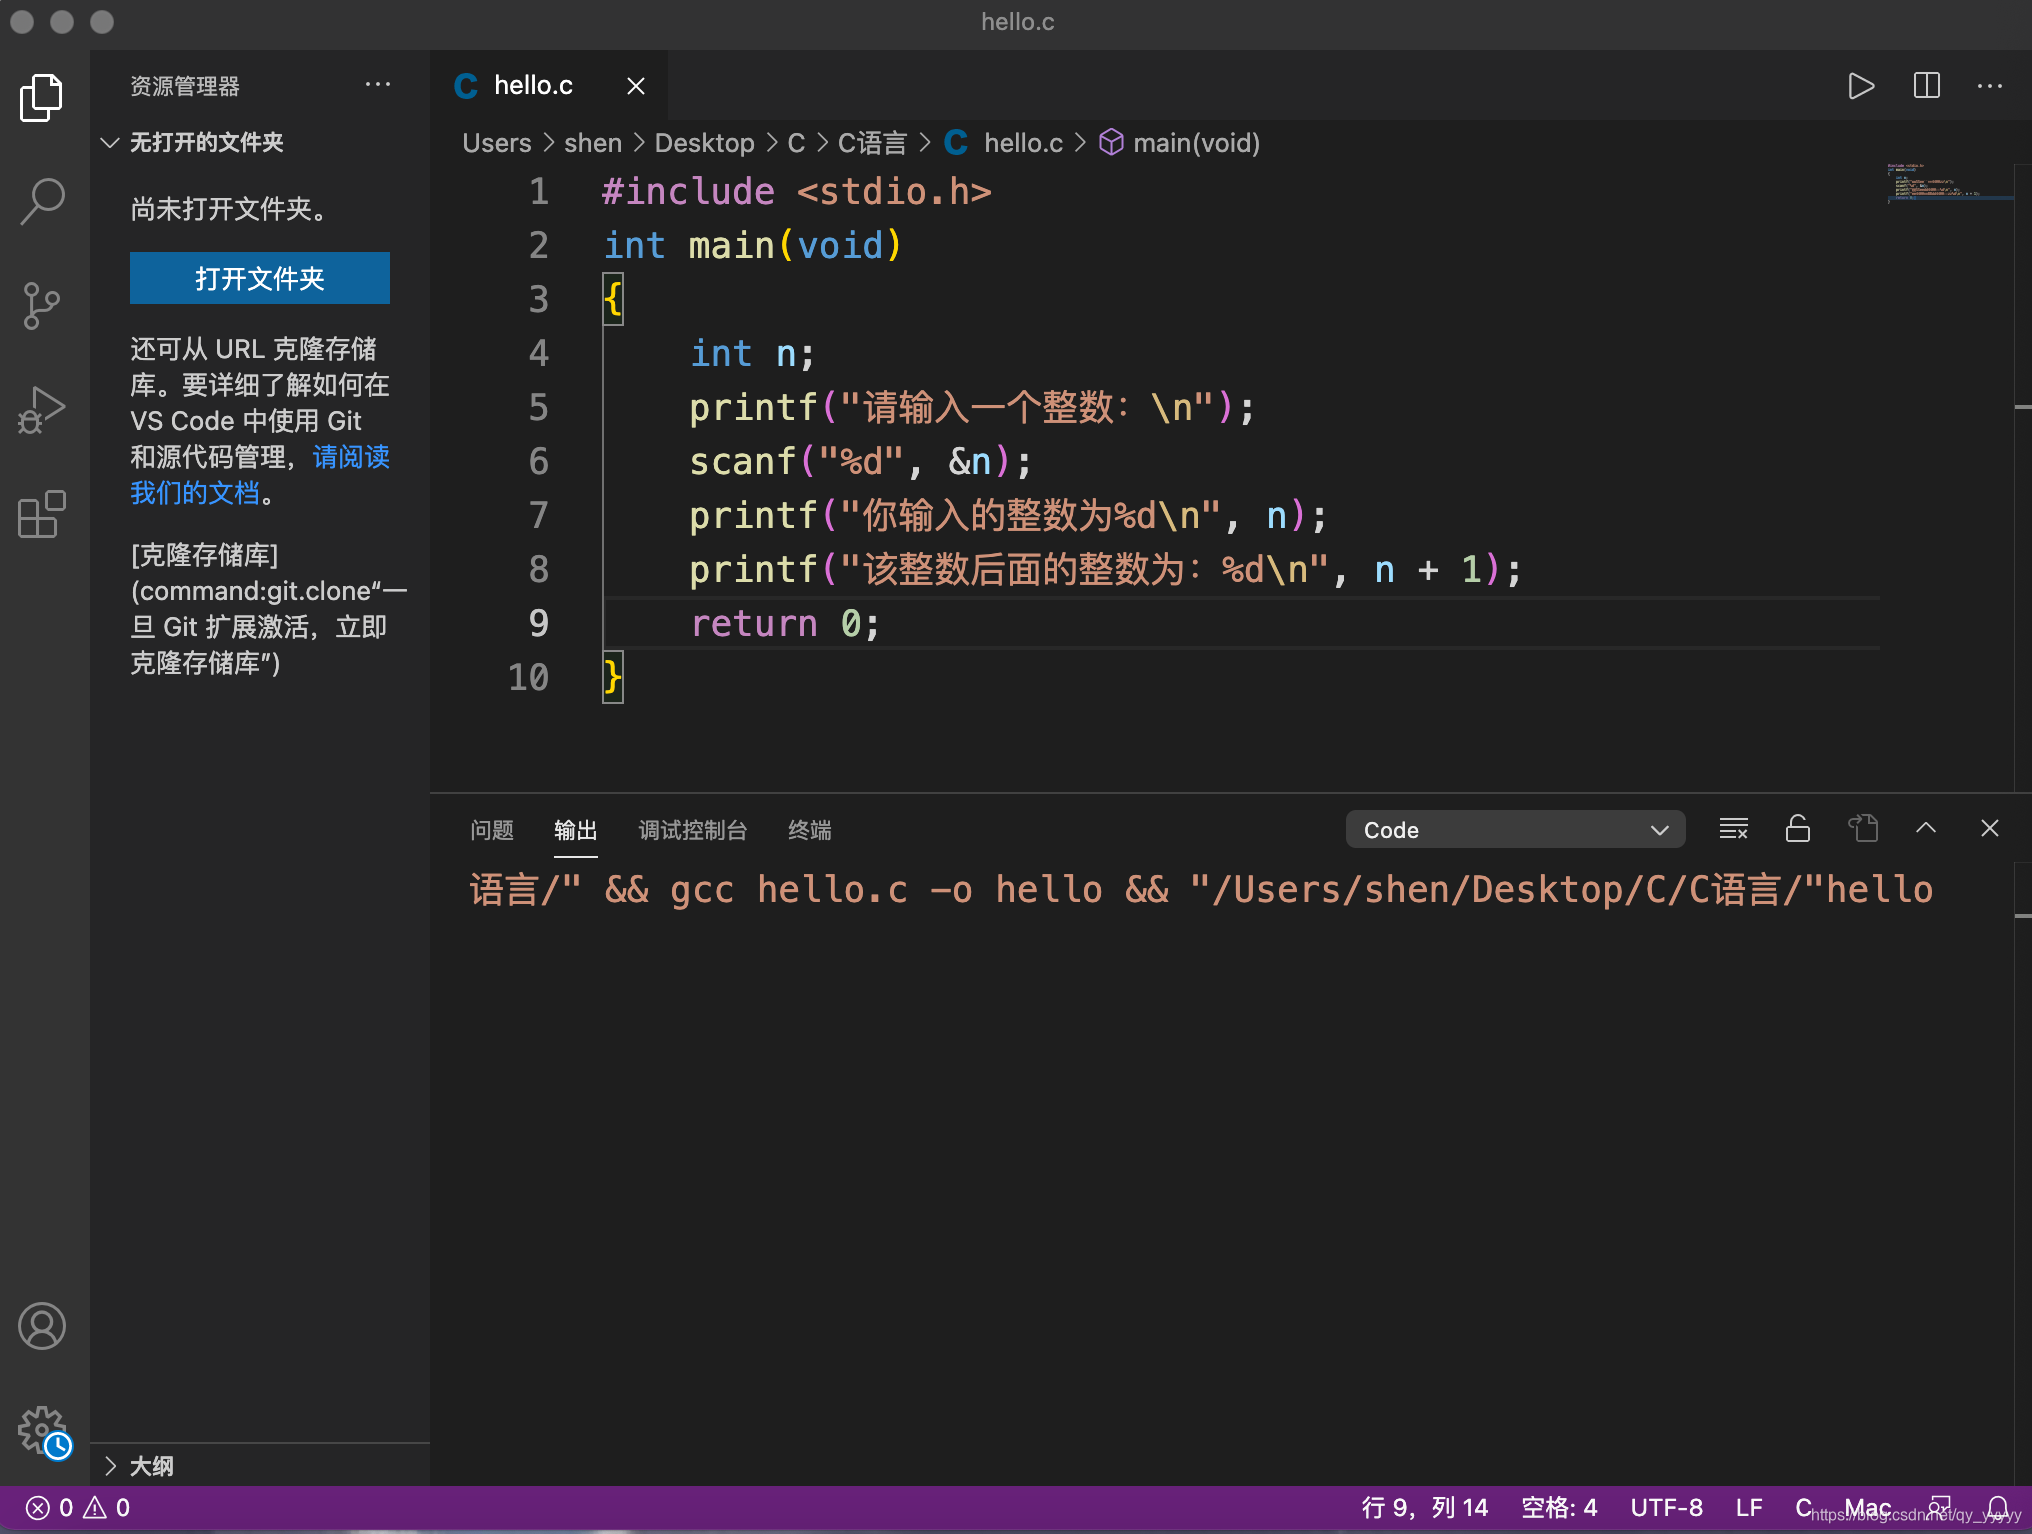Open the Code output channel dropdown
2032x1534 pixels.
tap(1514, 830)
